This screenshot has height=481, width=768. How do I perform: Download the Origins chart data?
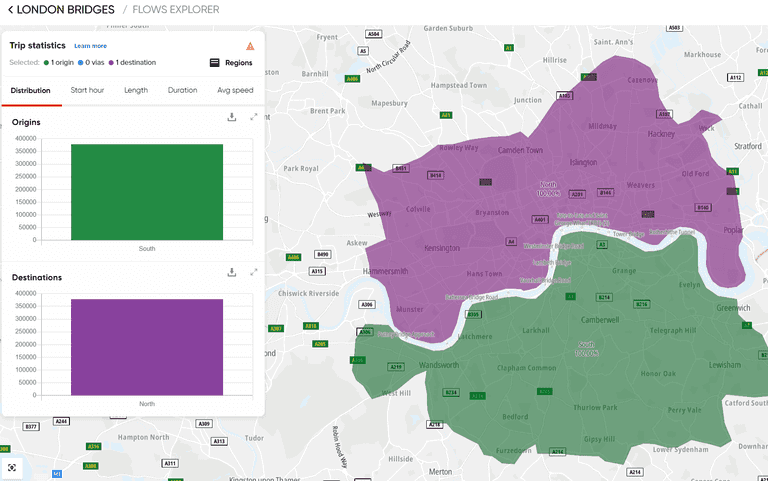[x=232, y=117]
